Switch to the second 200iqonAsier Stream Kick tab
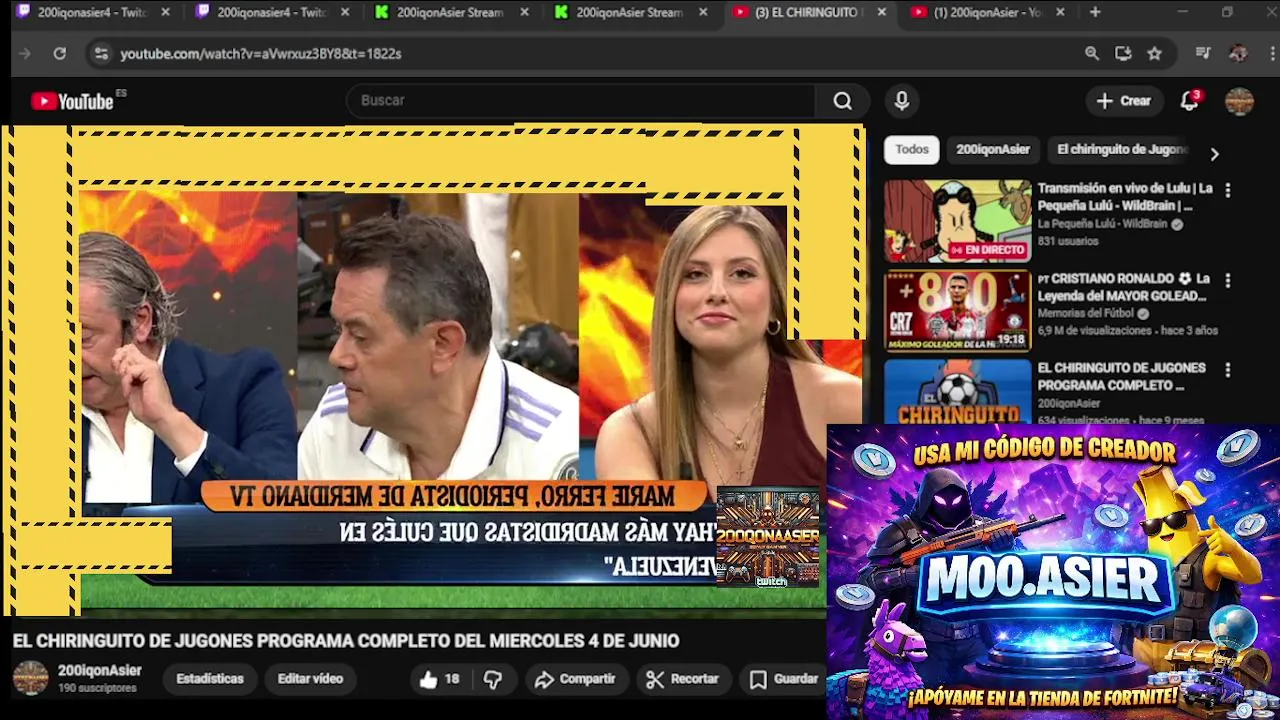The height and width of the screenshot is (720, 1280). click(631, 12)
